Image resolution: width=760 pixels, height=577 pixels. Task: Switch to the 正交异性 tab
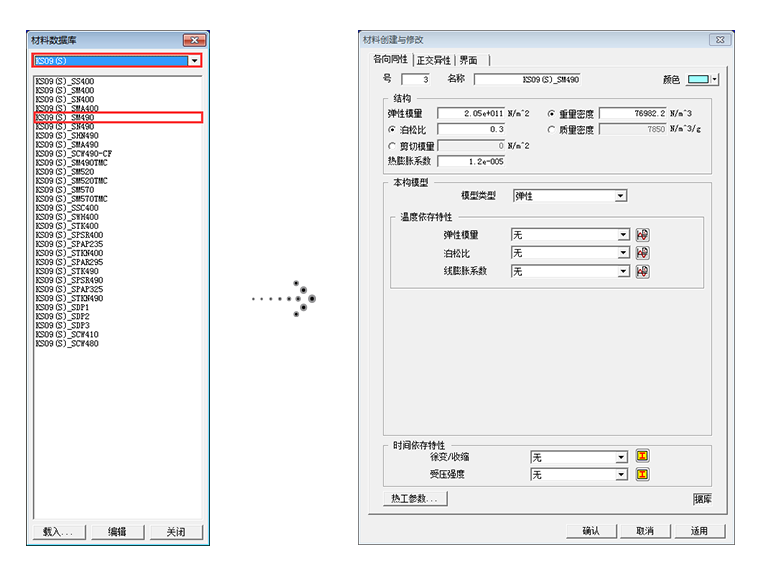(433, 60)
